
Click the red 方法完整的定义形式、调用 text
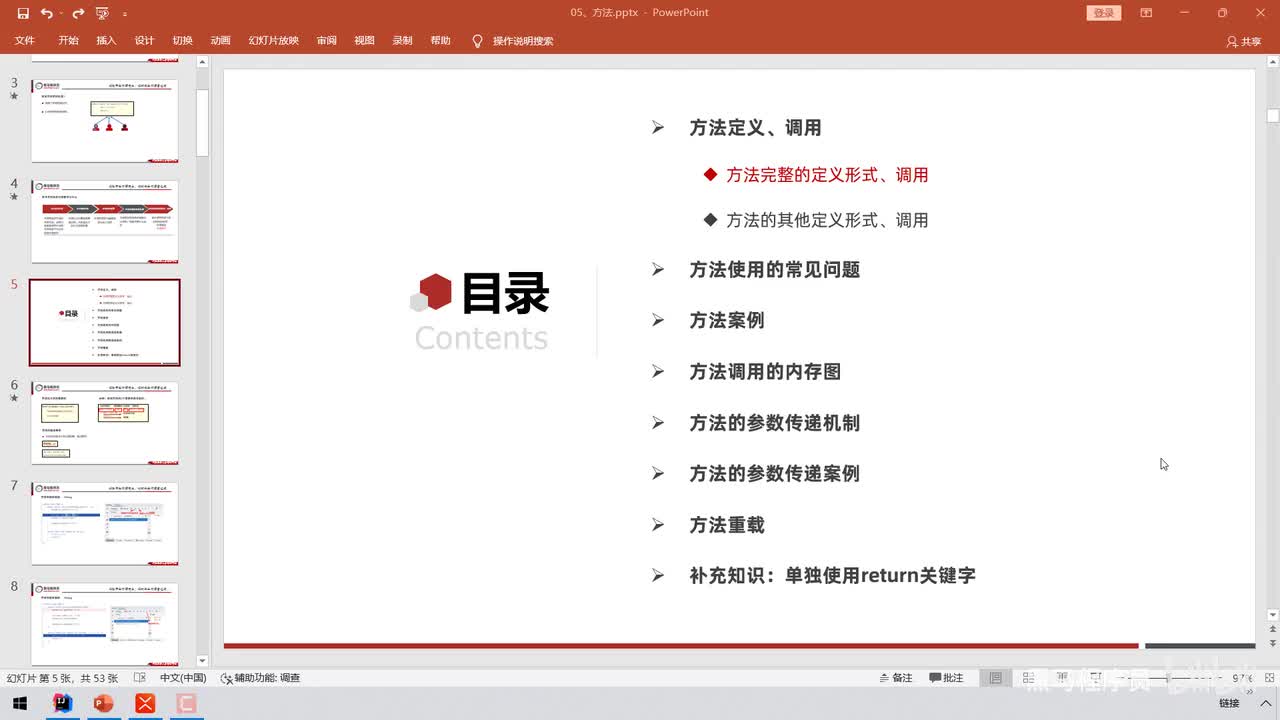coord(827,175)
